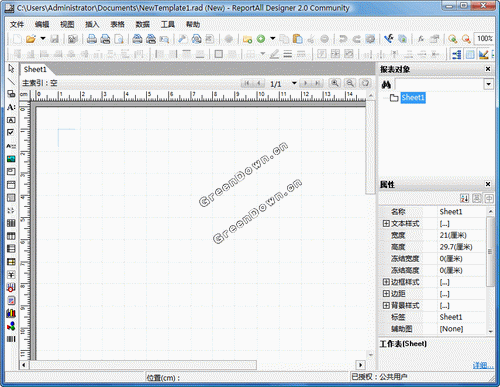Select the barcode tool in toolbox

[x=11, y=339]
